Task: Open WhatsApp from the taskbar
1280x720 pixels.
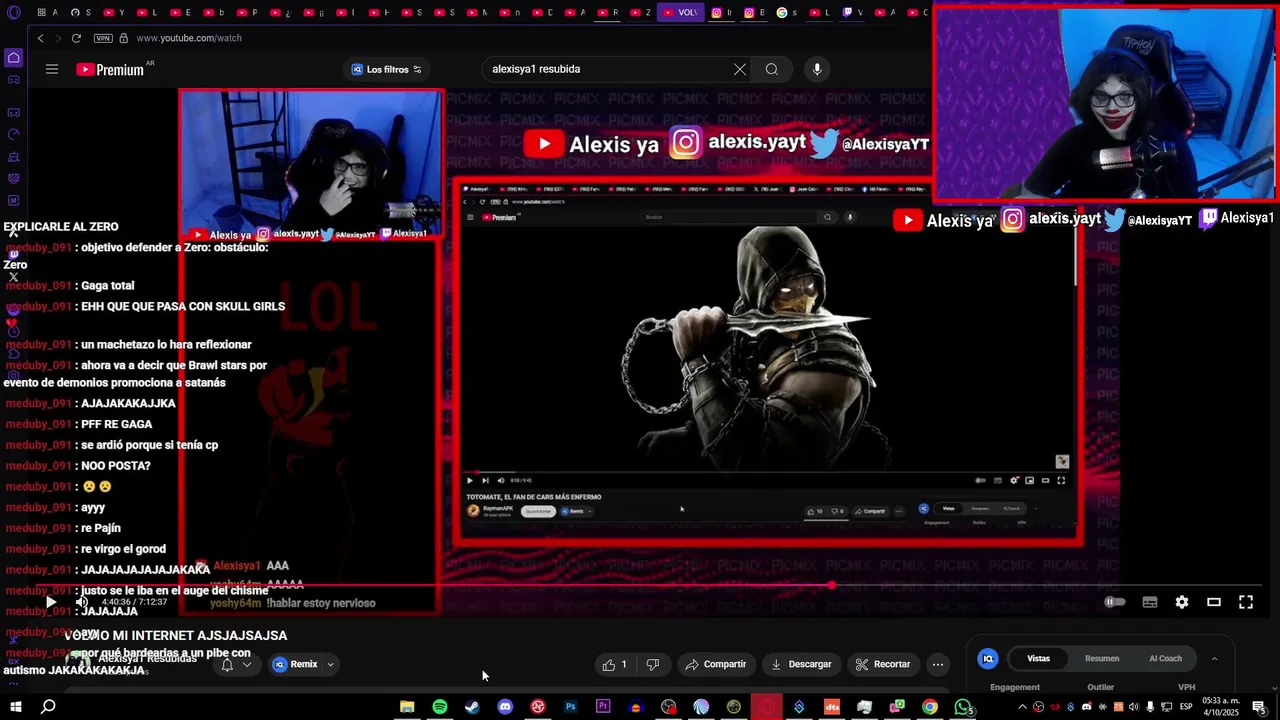Action: click(x=962, y=707)
